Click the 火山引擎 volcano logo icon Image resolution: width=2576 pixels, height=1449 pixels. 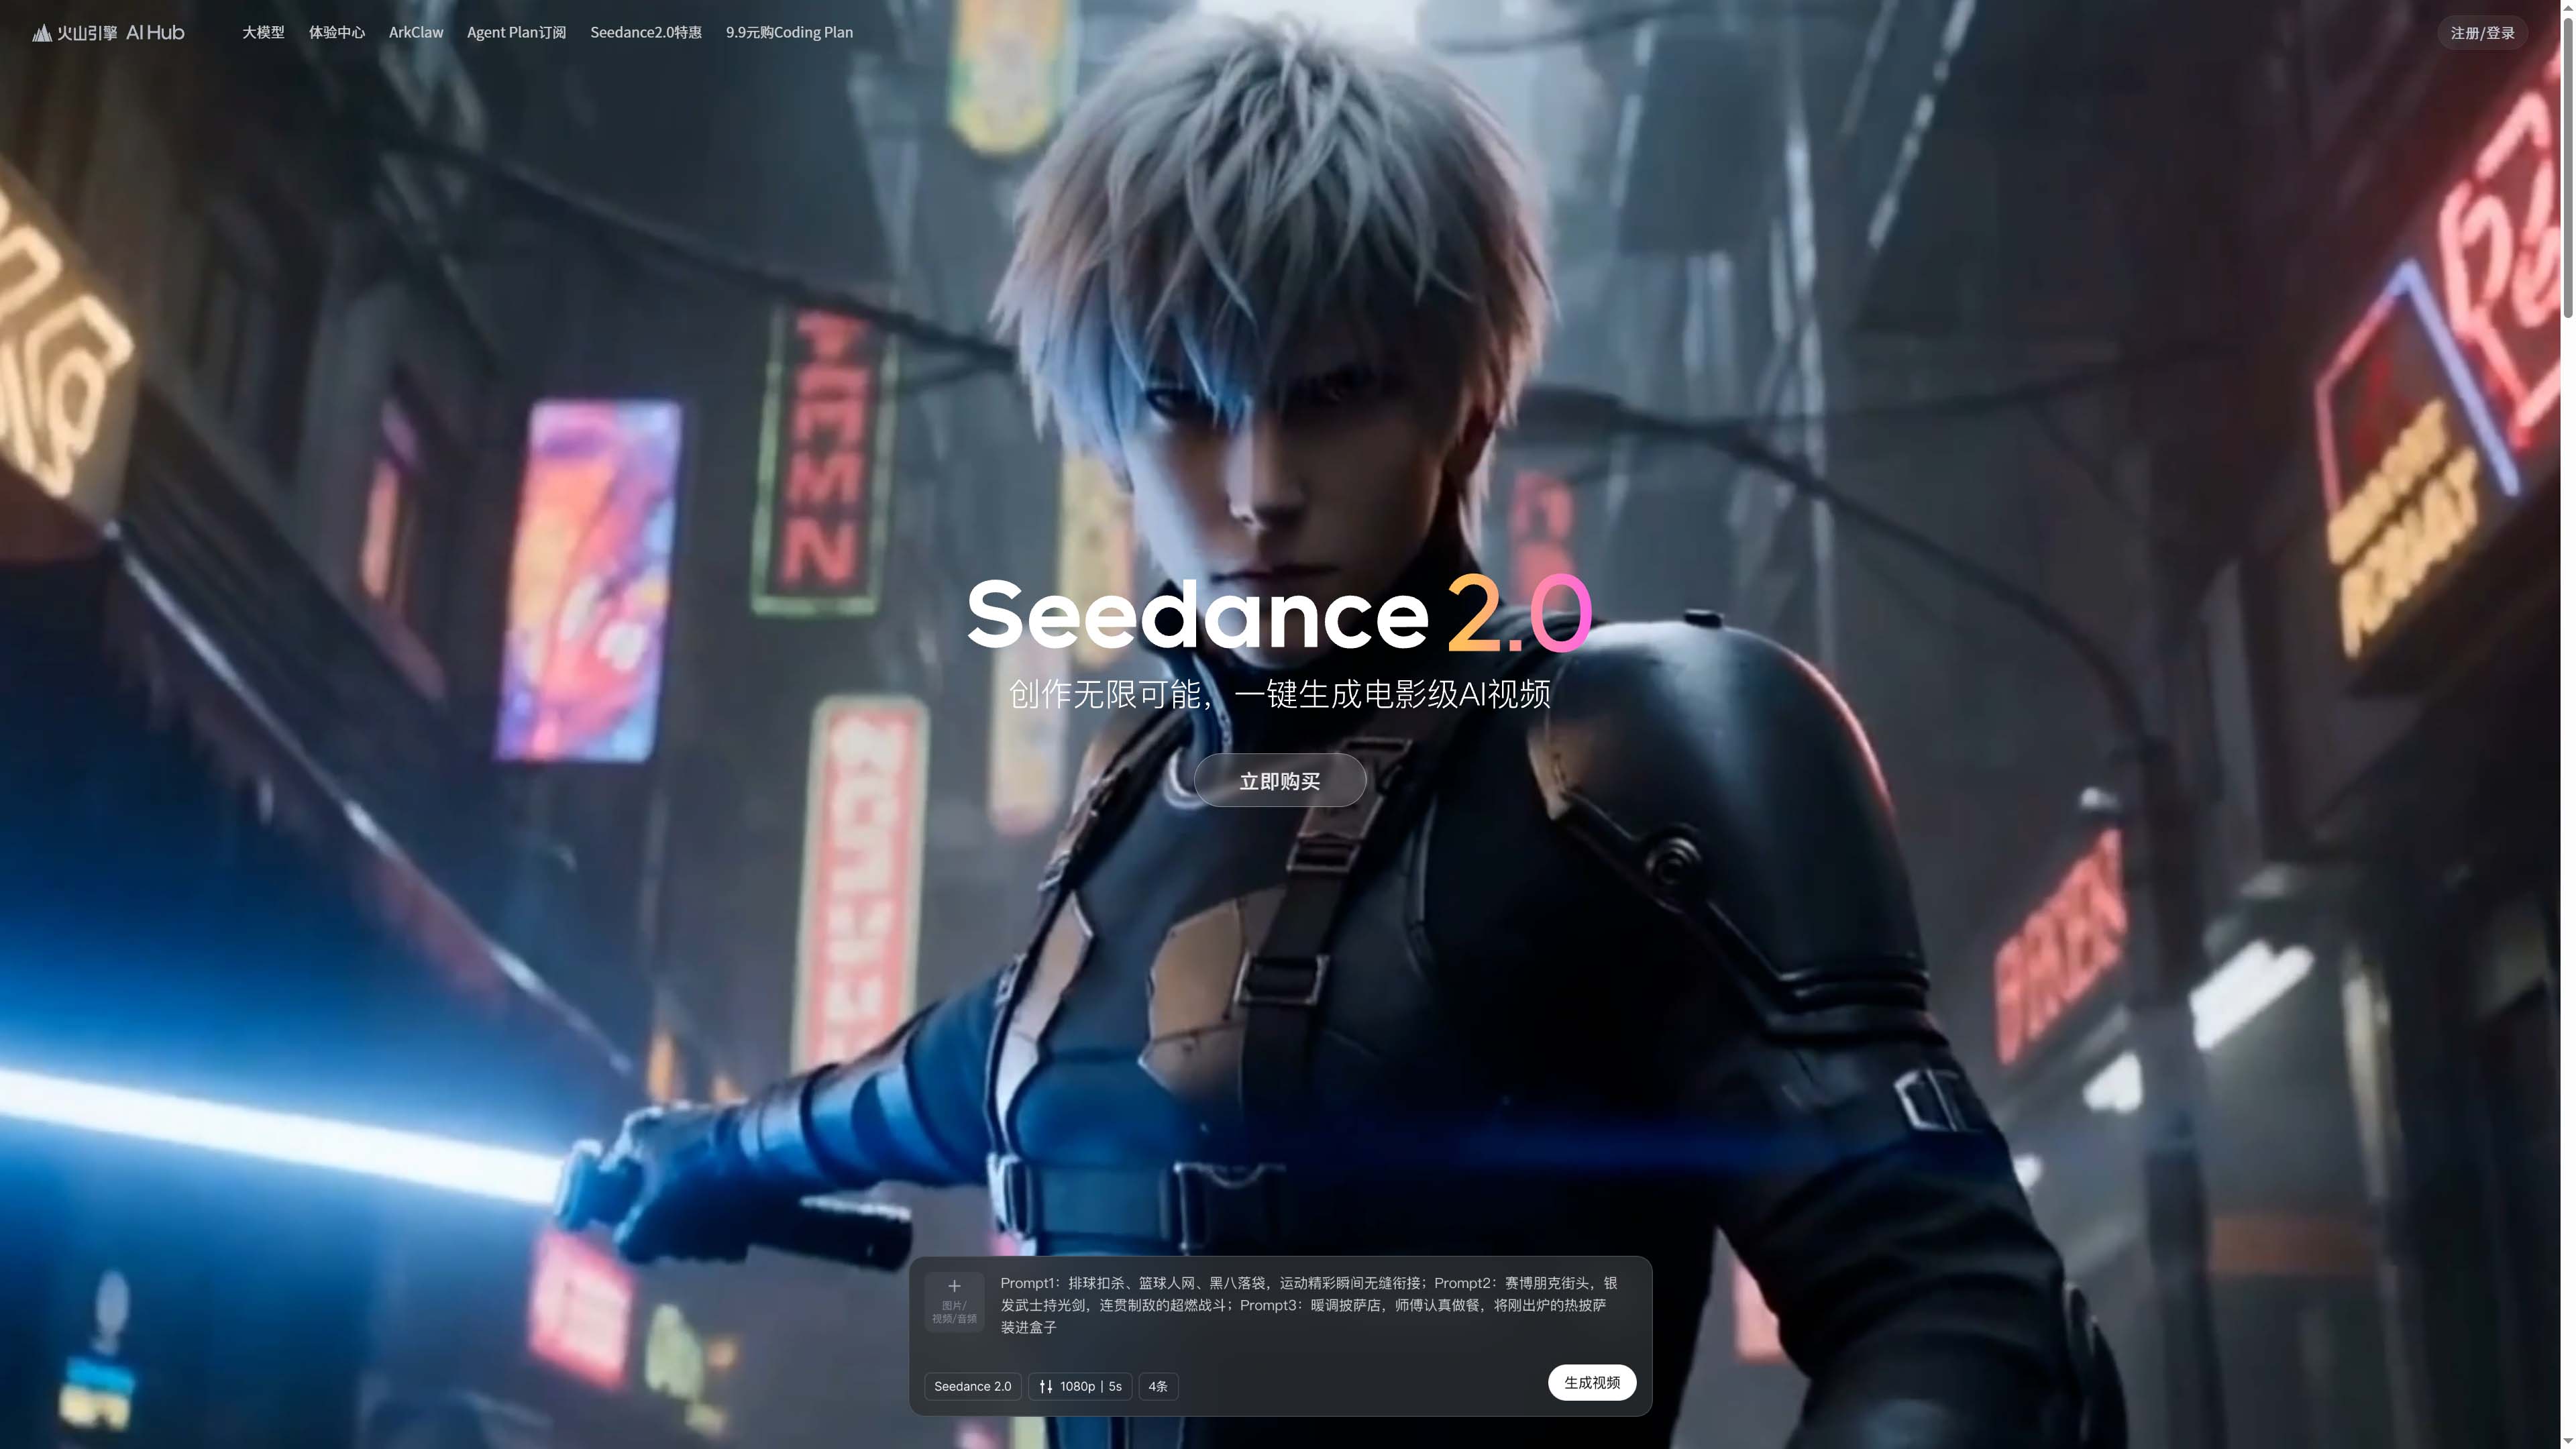(42, 33)
